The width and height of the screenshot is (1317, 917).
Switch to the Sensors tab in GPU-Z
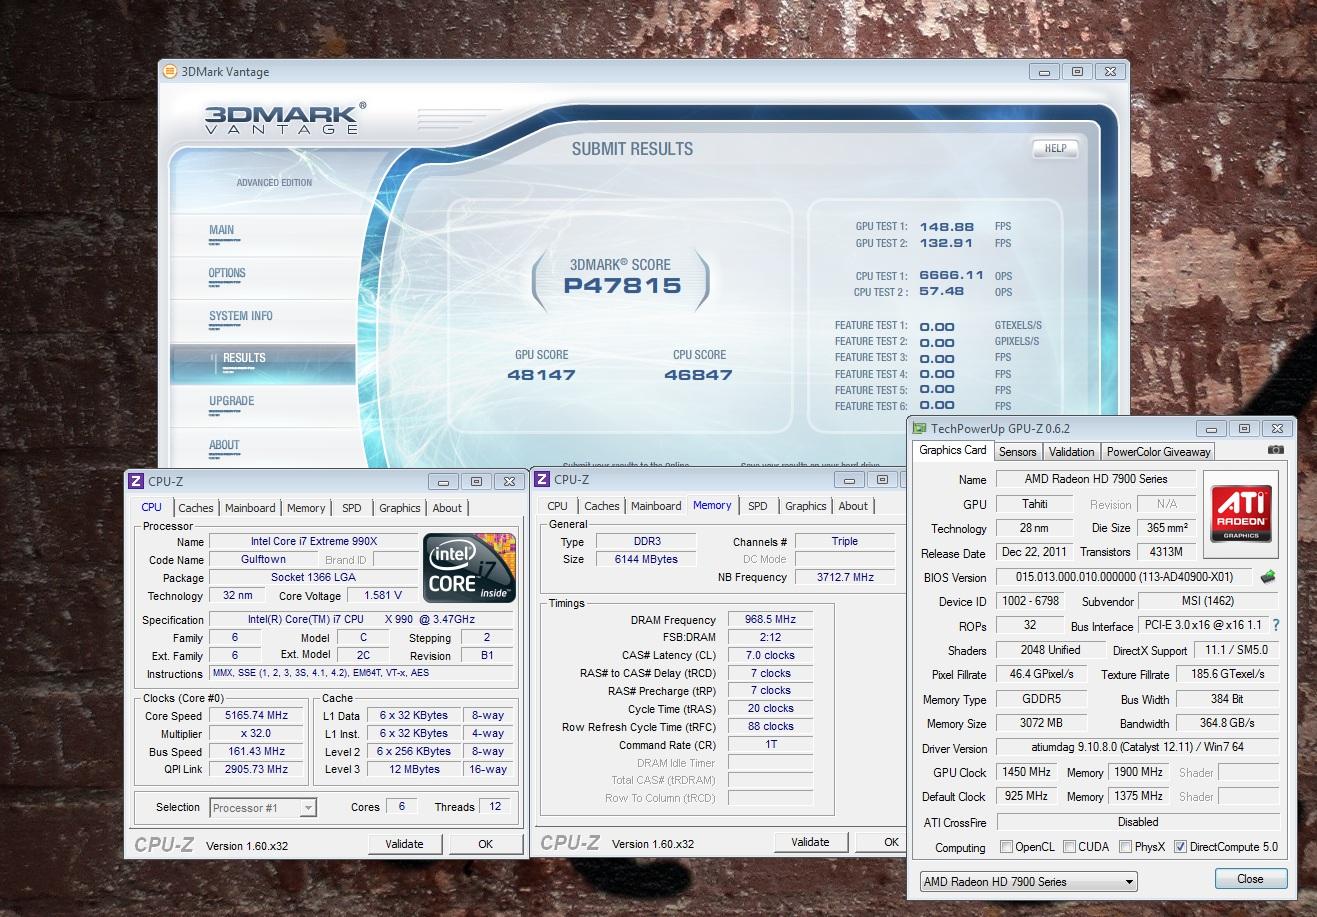click(x=1018, y=452)
